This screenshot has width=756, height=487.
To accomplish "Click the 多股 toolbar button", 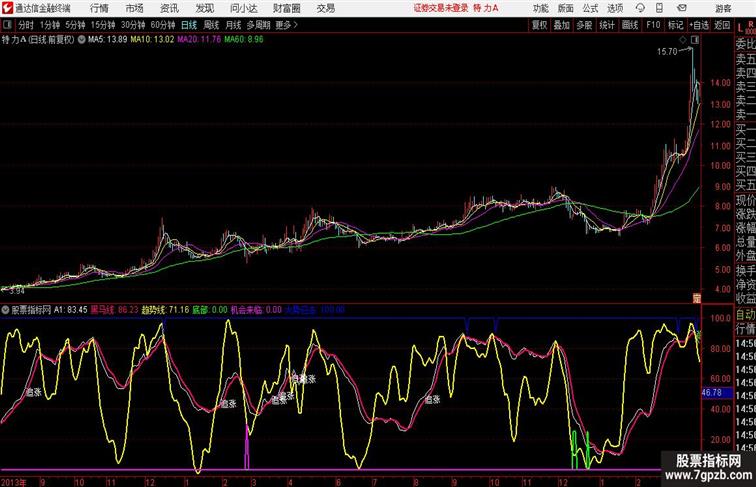I will pyautogui.click(x=584, y=25).
